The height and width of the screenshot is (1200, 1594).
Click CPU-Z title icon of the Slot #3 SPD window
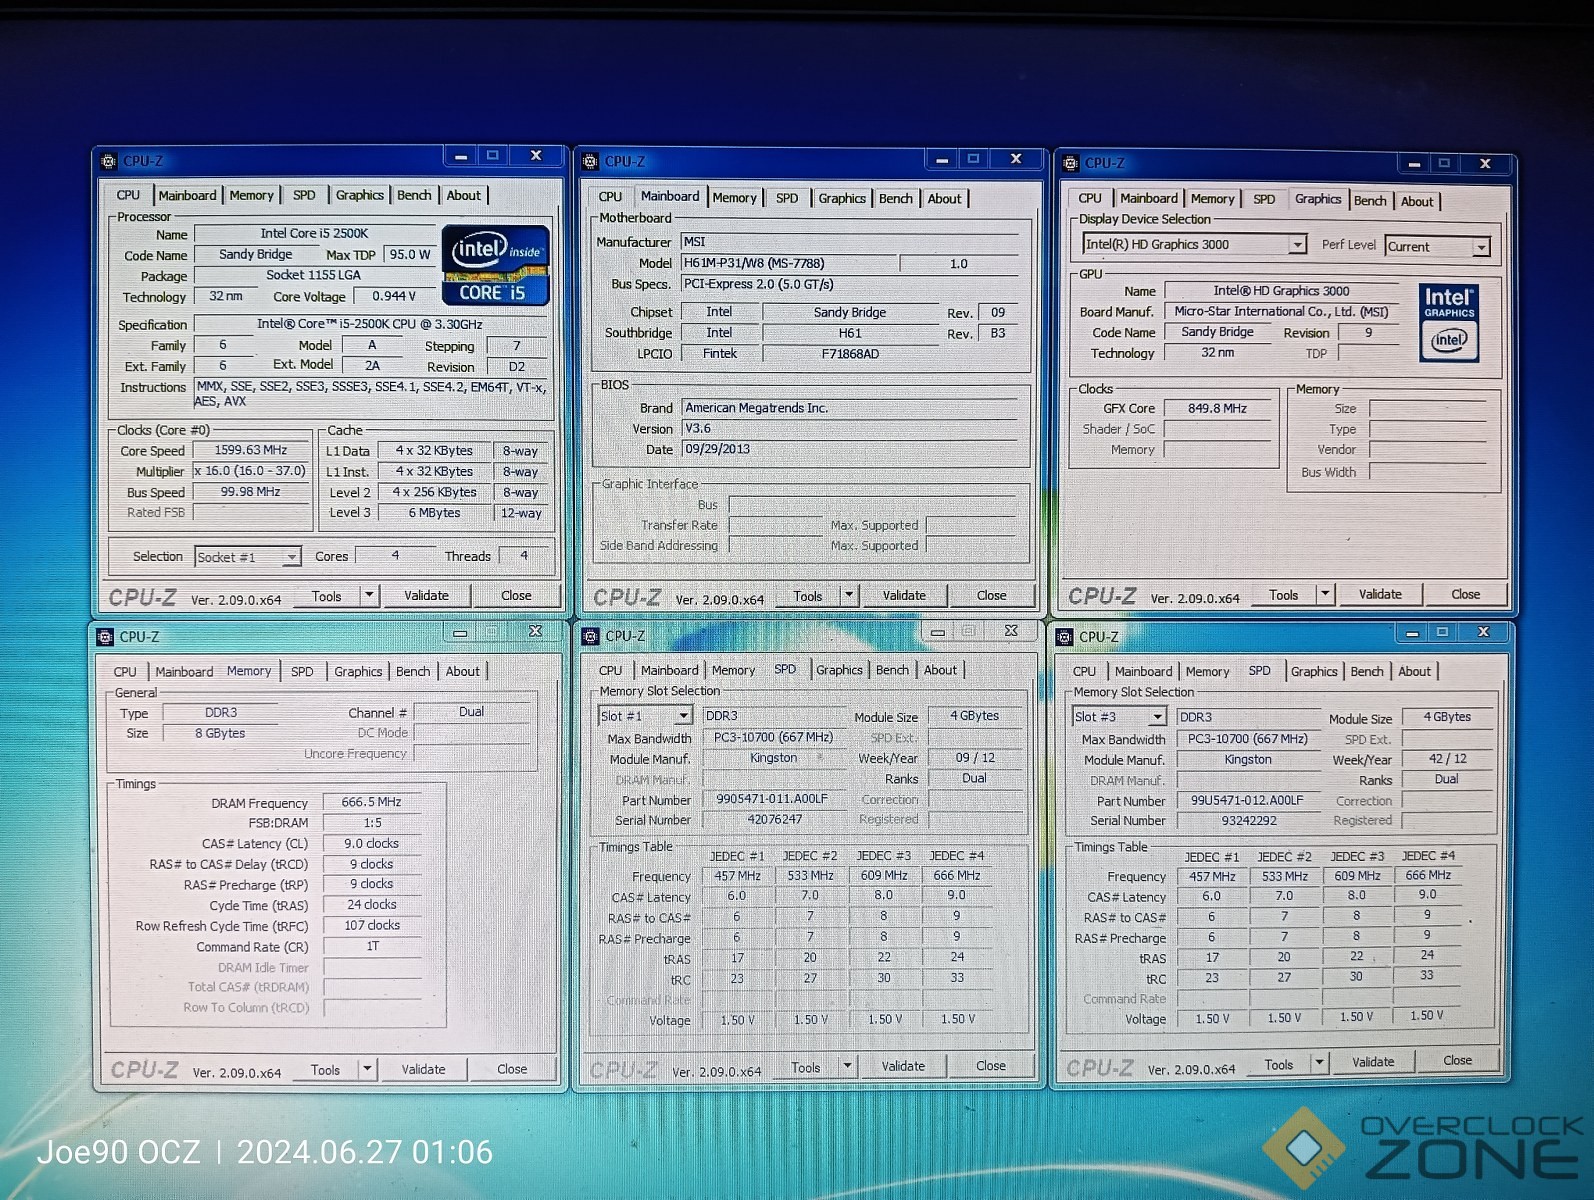pyautogui.click(x=1065, y=637)
